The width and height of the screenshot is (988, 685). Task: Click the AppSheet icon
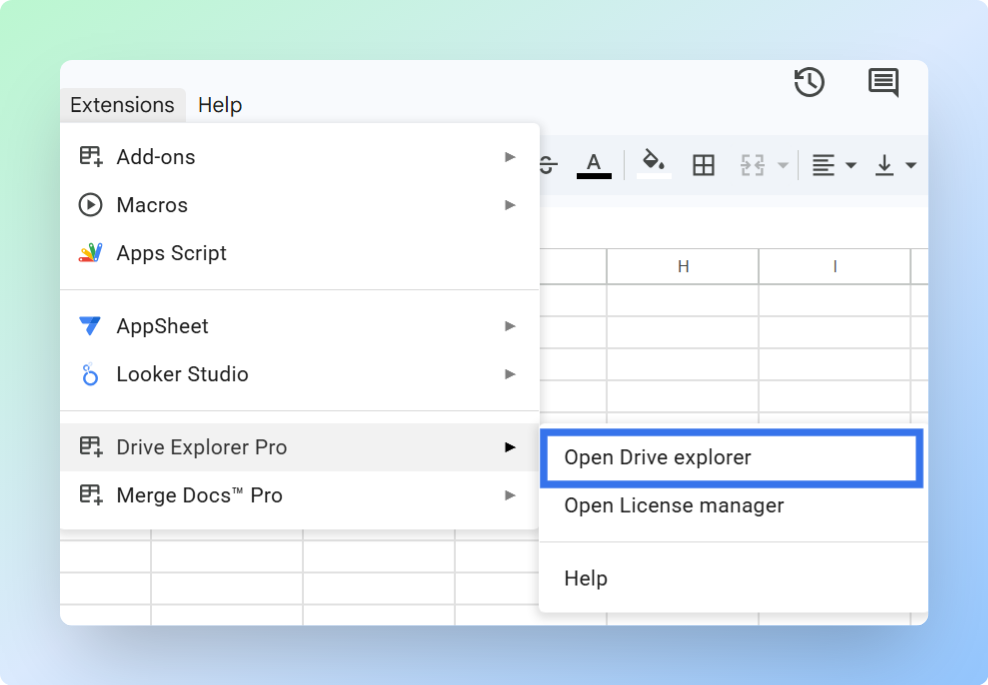pos(90,325)
